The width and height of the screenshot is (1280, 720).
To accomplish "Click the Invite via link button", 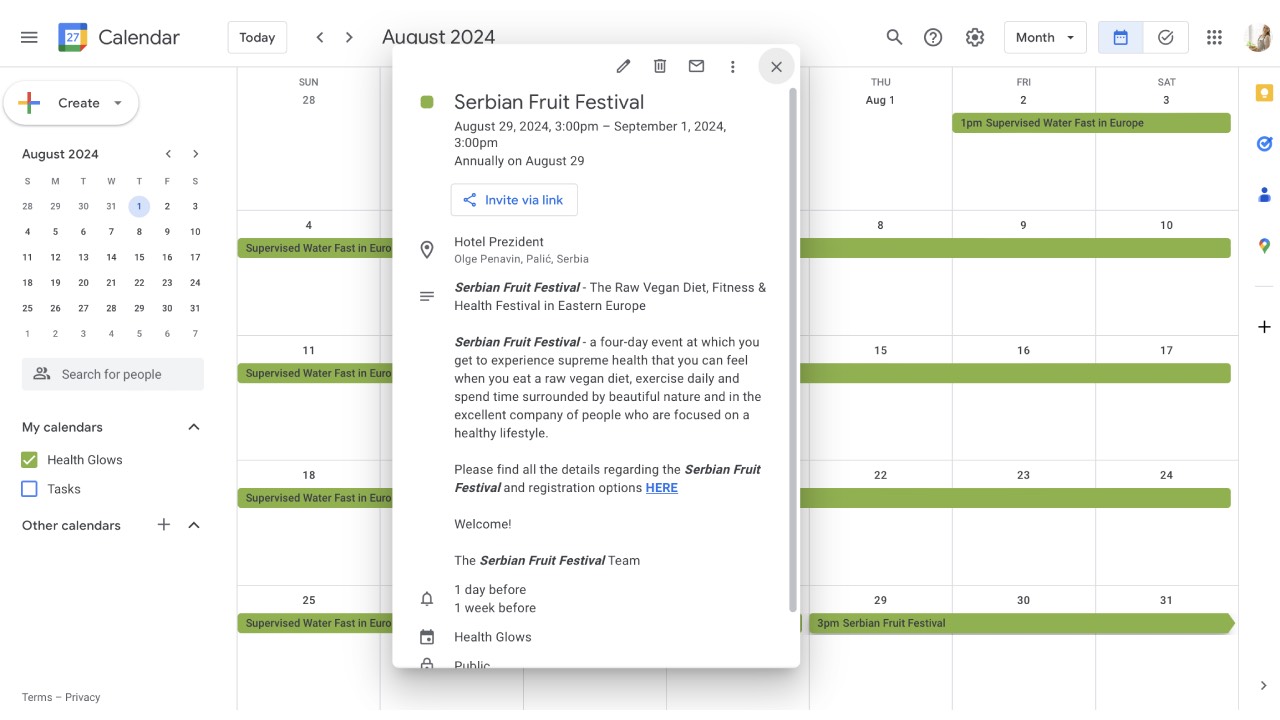I will (x=513, y=199).
